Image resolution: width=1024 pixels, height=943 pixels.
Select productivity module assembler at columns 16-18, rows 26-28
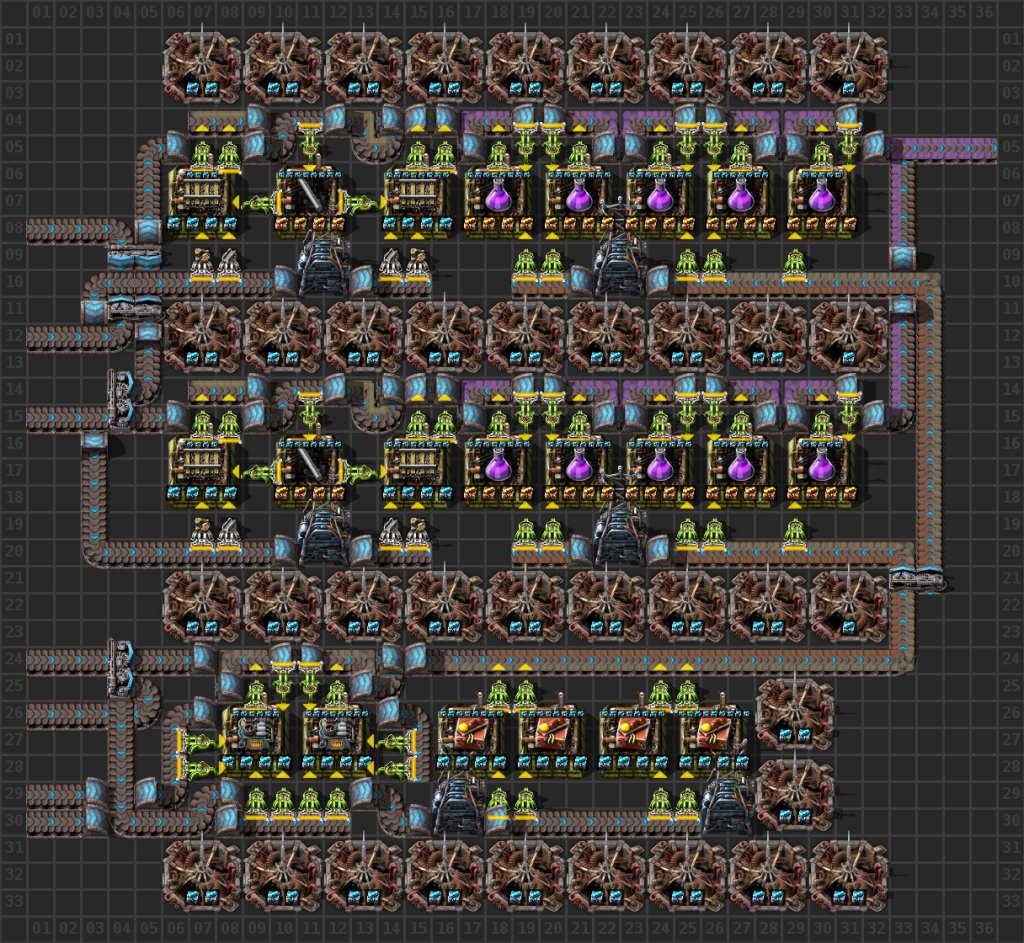471,739
